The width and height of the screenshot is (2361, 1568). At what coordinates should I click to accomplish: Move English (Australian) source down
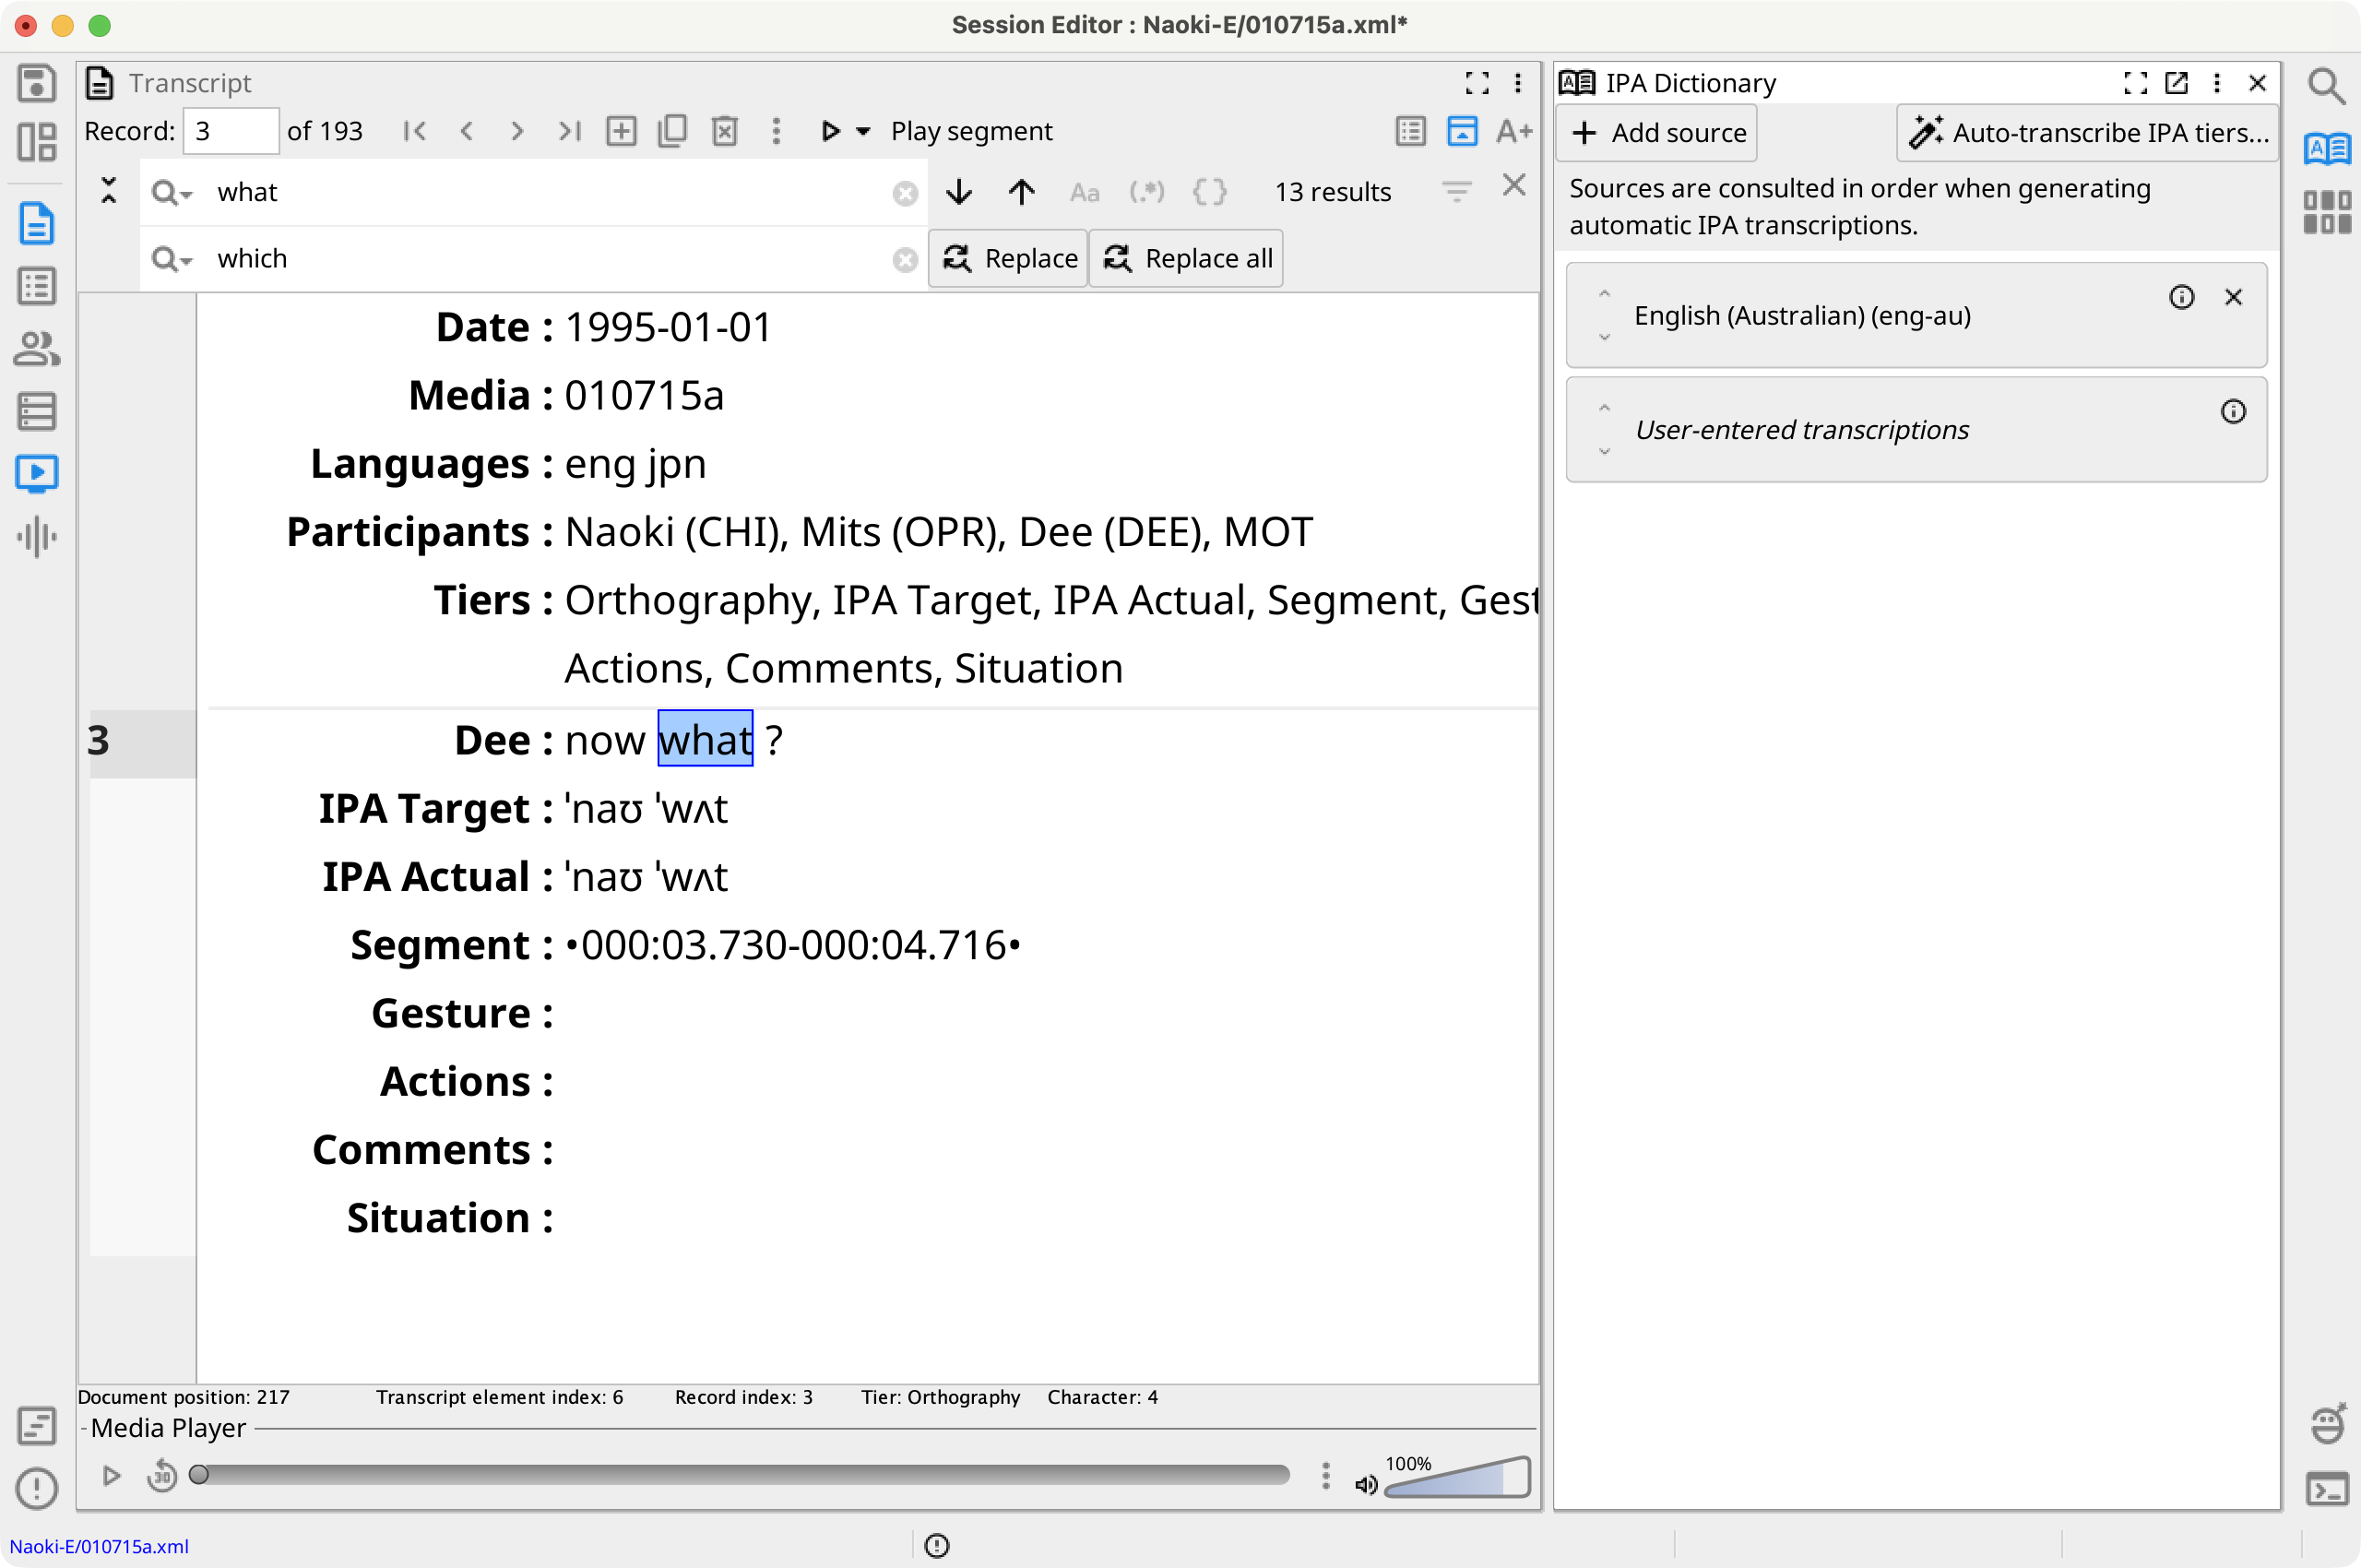pyautogui.click(x=1604, y=338)
